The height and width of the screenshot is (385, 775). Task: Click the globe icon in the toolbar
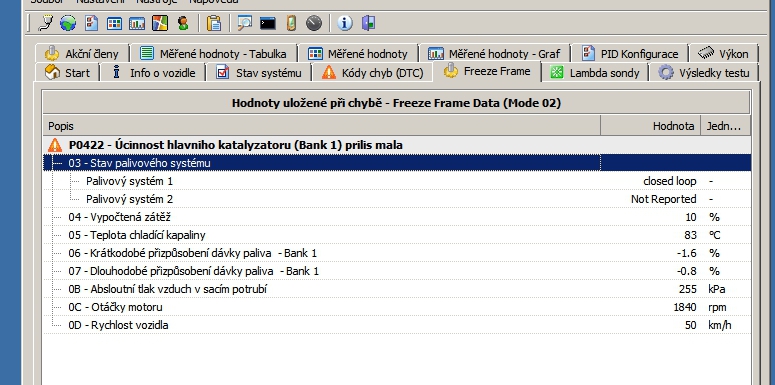68,23
